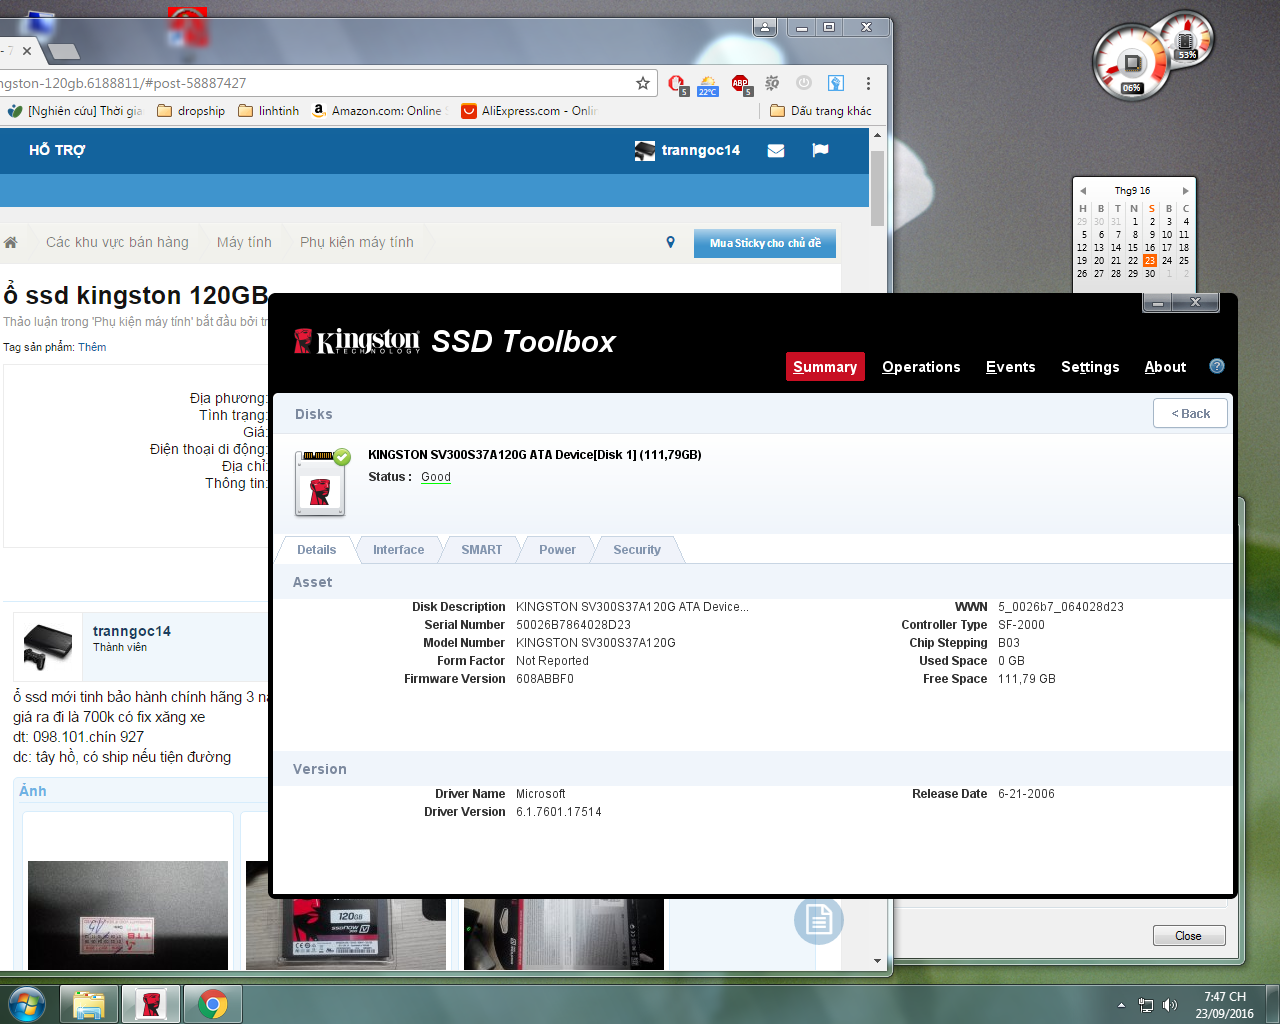Click firmware version value 608ABBF0
Viewport: 1280px width, 1024px height.
[x=545, y=679]
